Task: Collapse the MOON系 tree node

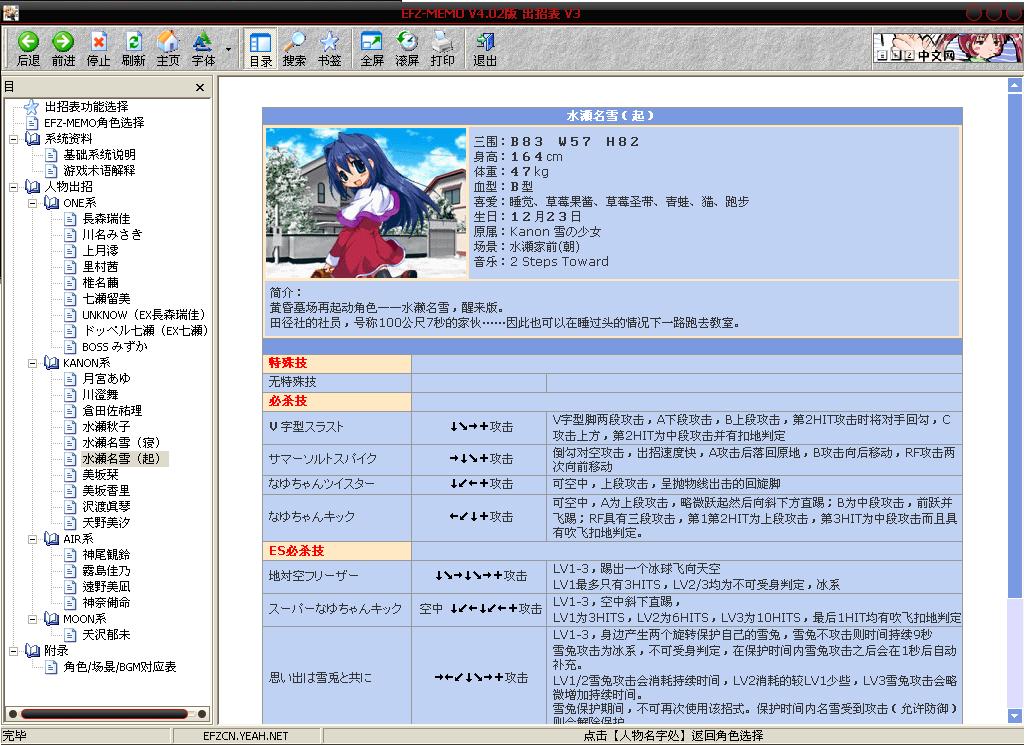Action: pos(32,619)
